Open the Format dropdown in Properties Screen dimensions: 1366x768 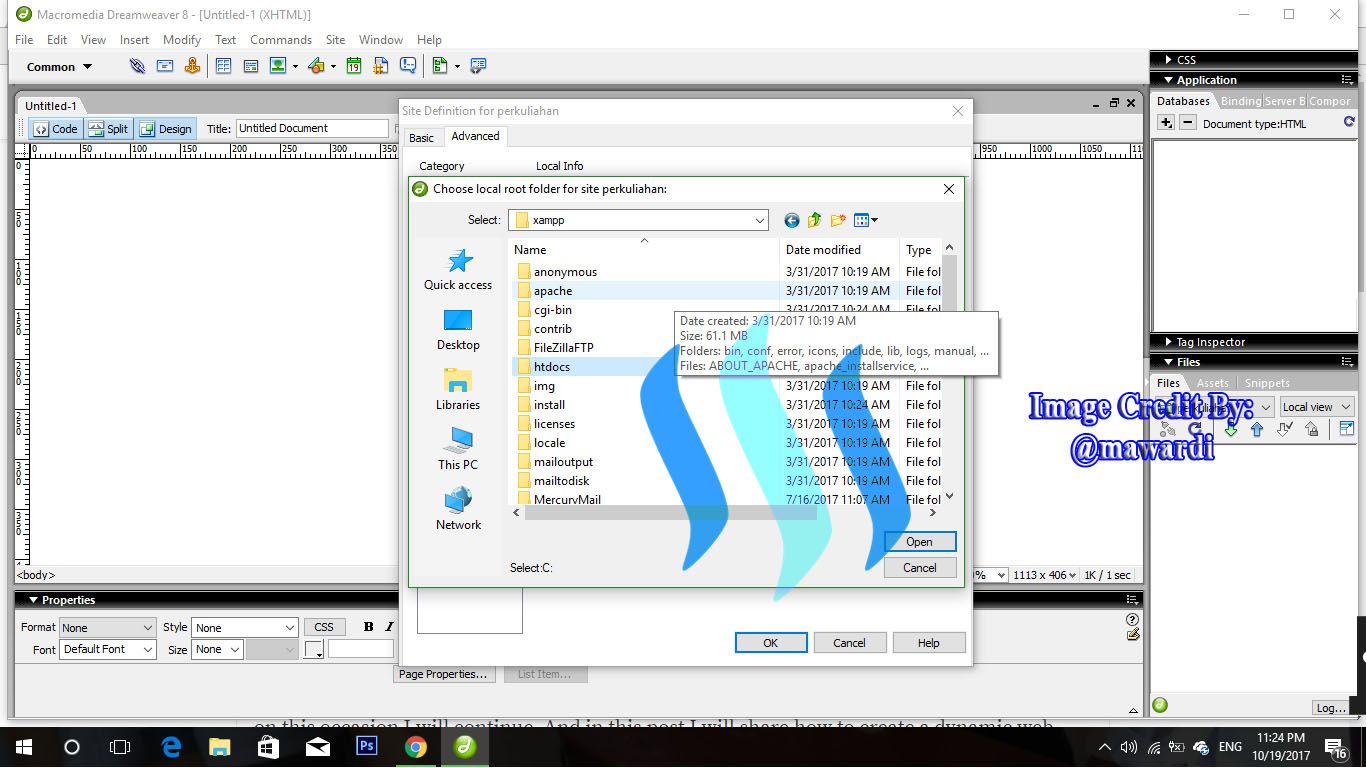pos(108,628)
